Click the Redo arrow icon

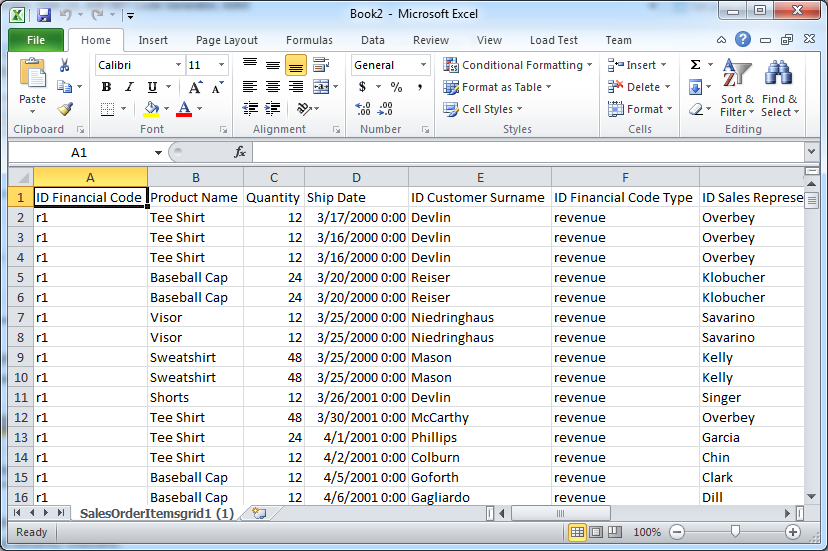[97, 14]
